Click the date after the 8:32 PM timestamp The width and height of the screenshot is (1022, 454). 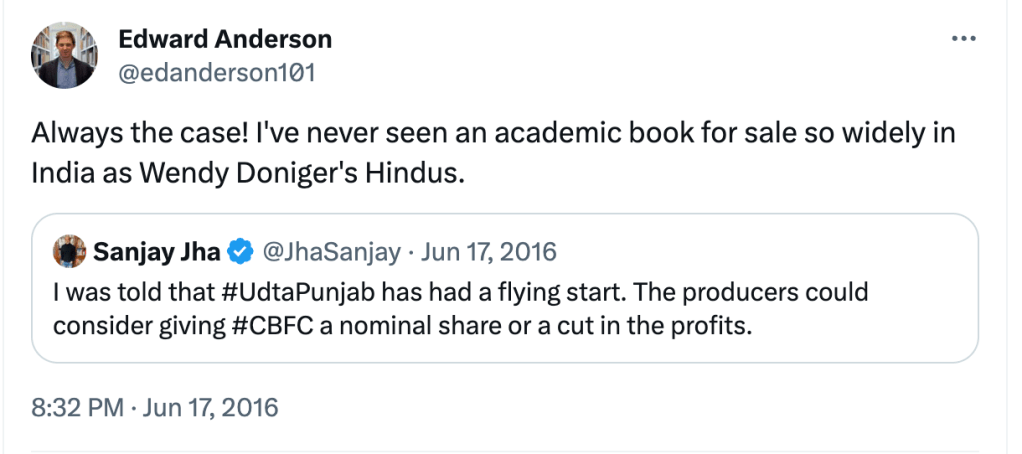(213, 408)
